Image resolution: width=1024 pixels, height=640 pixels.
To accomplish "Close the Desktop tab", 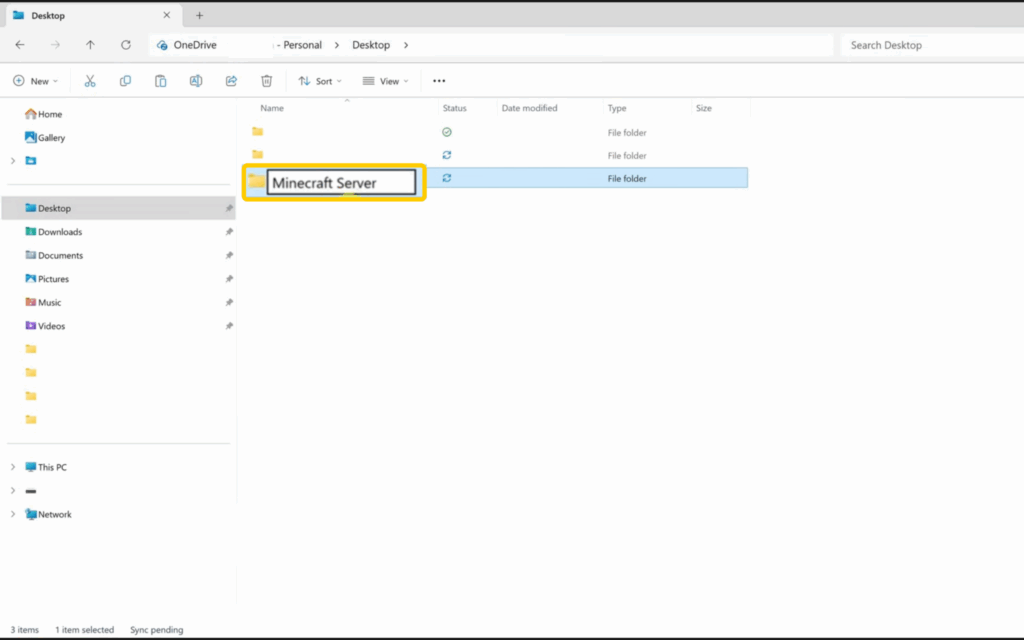I will click(167, 15).
